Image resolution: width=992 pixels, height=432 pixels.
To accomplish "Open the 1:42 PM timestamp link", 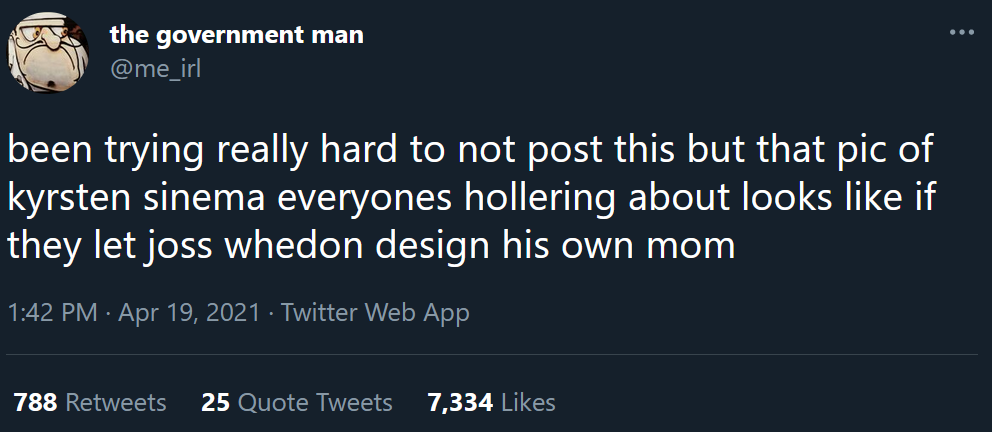I will 52,313.
